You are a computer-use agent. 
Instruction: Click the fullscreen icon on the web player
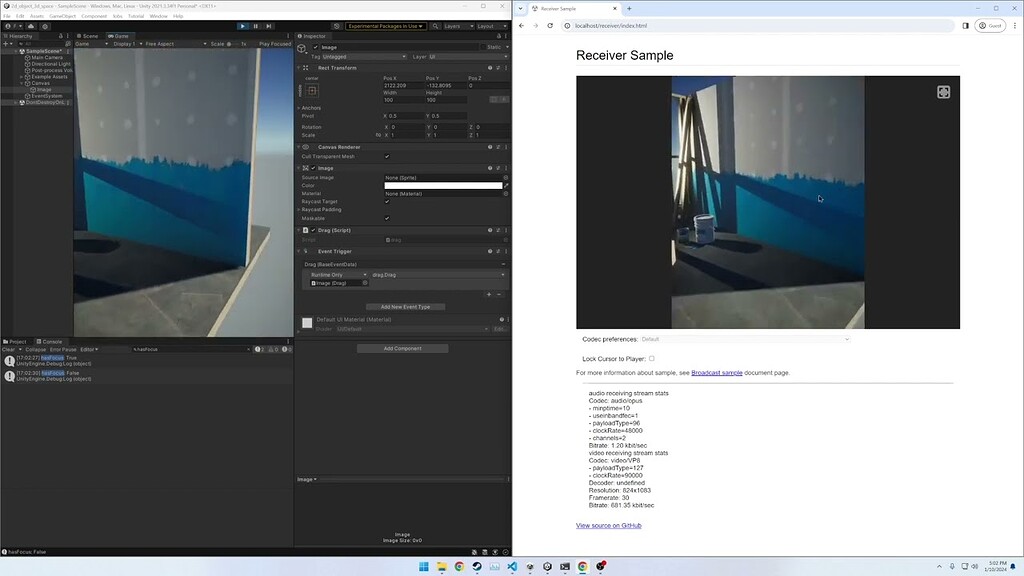(943, 91)
